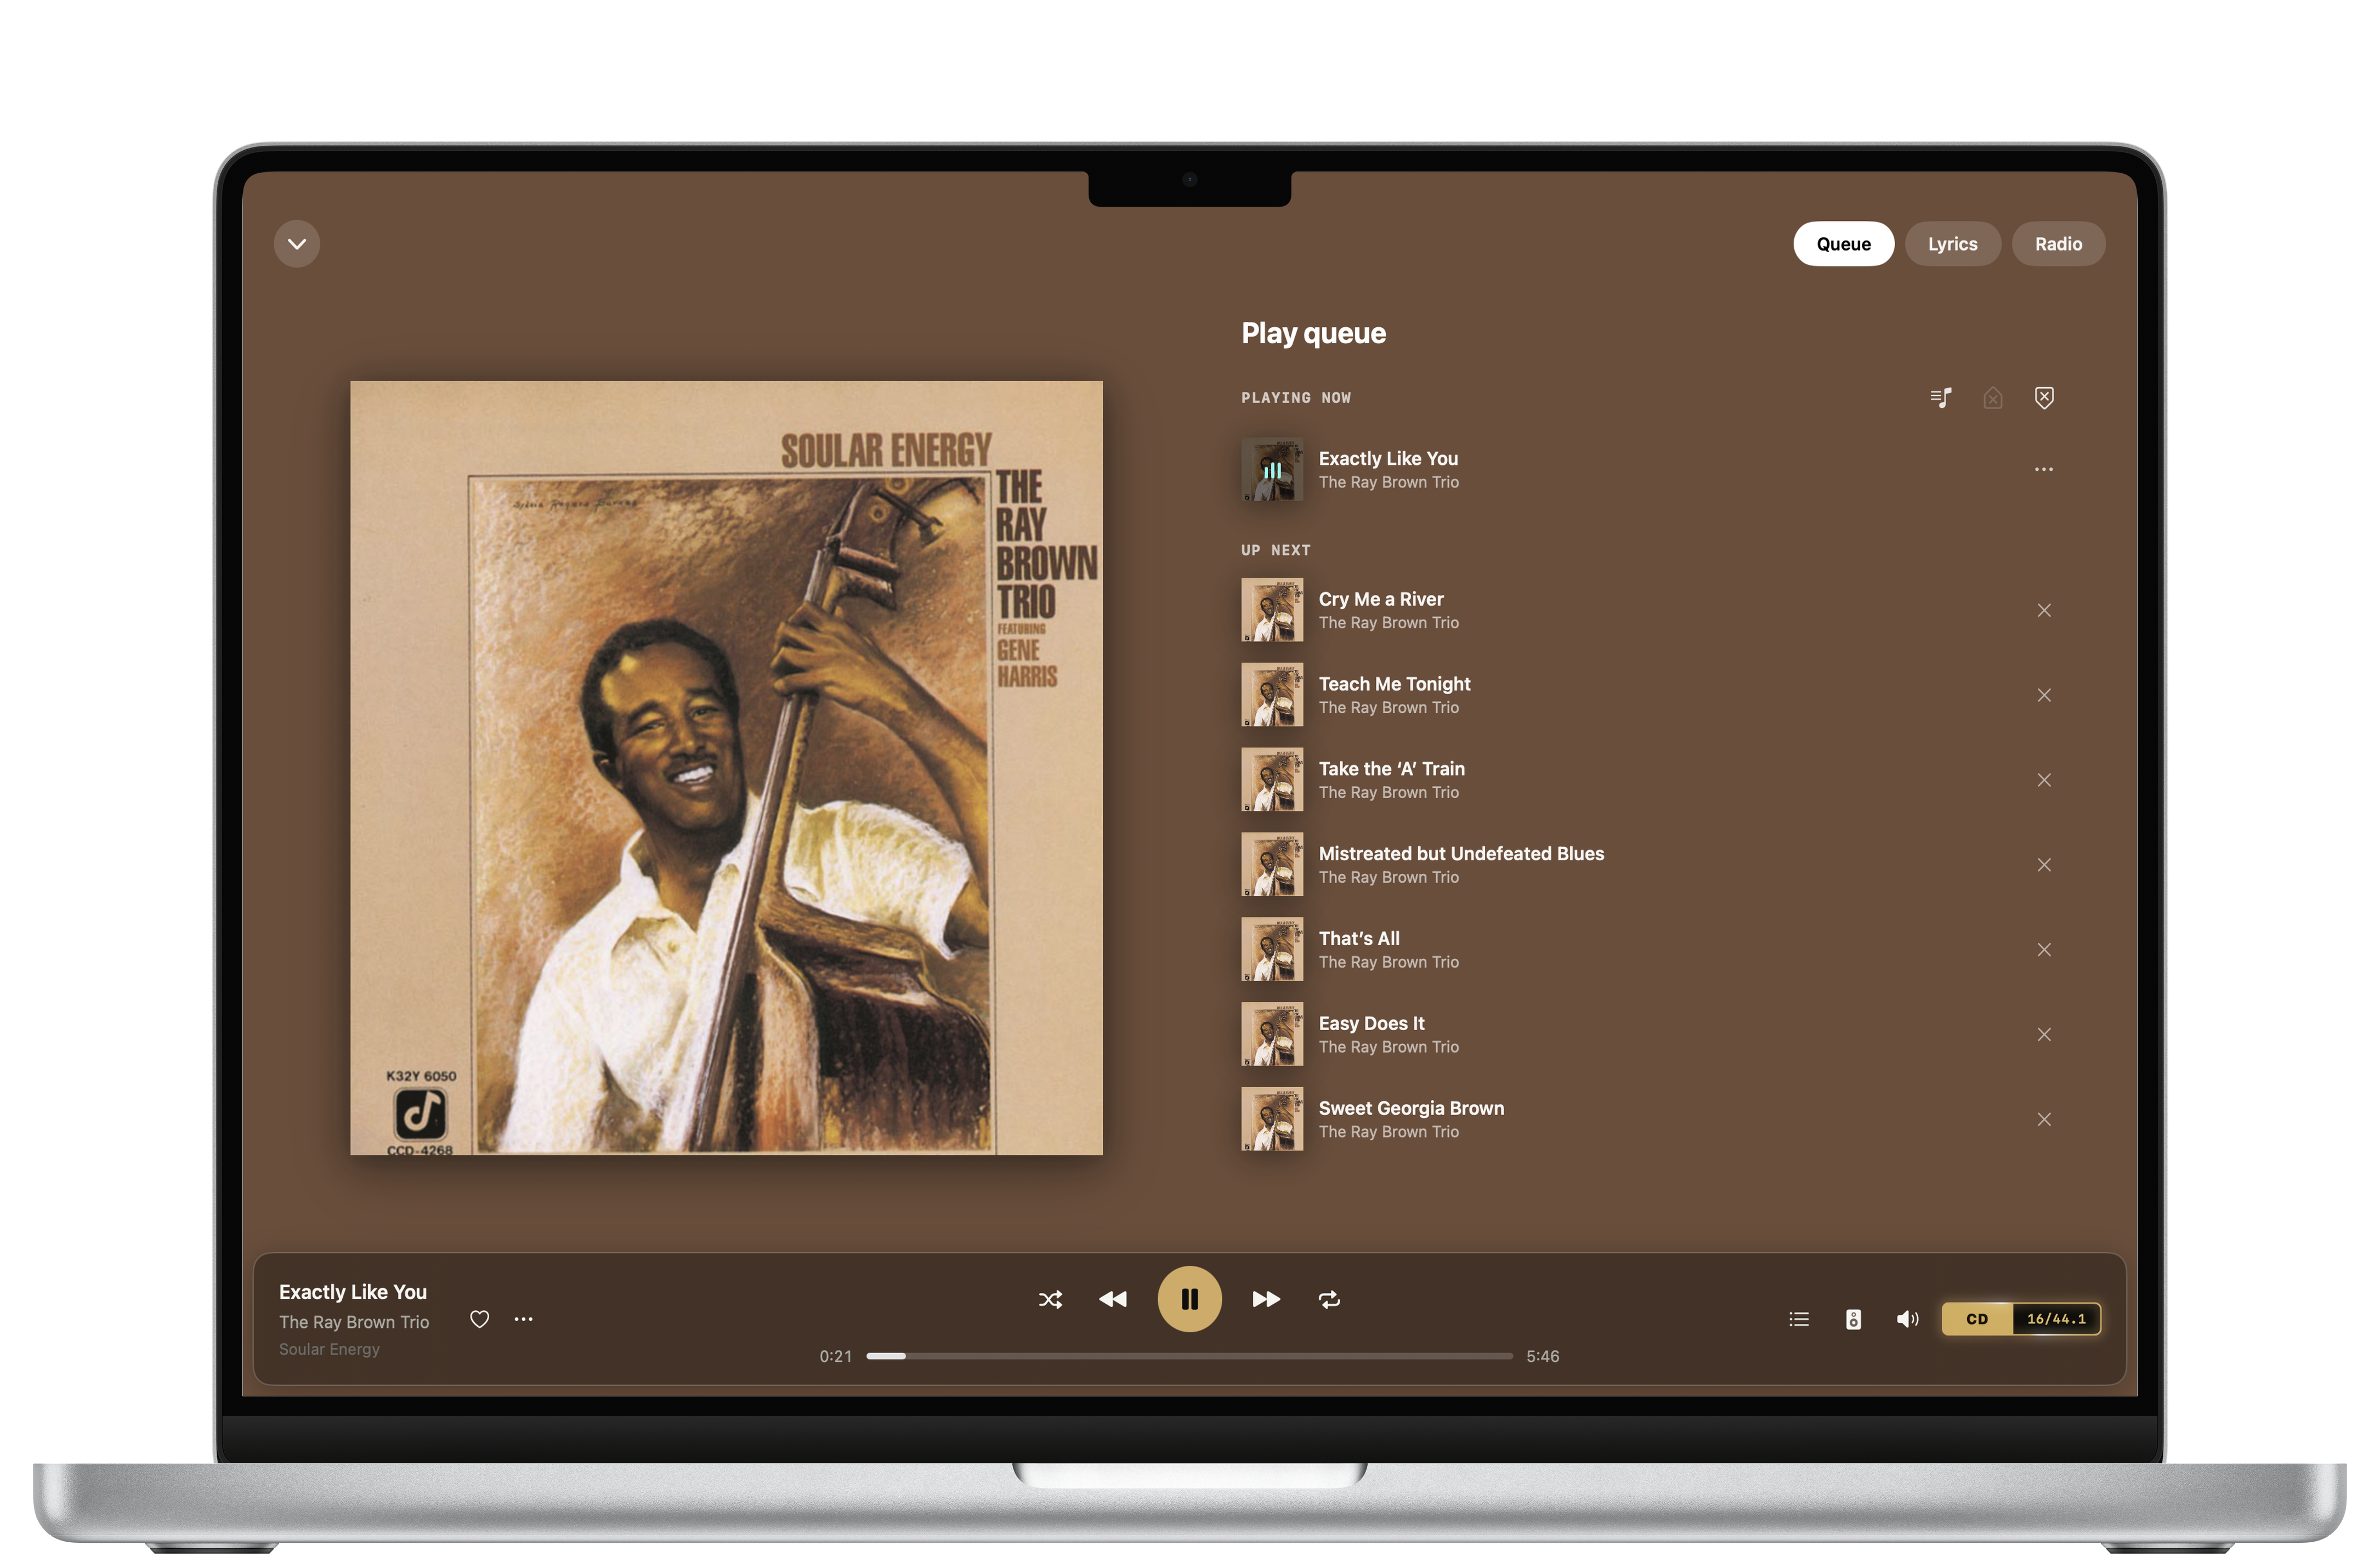Remove Easy Does It from queue
The height and width of the screenshot is (1568, 2380).
[2044, 1035]
